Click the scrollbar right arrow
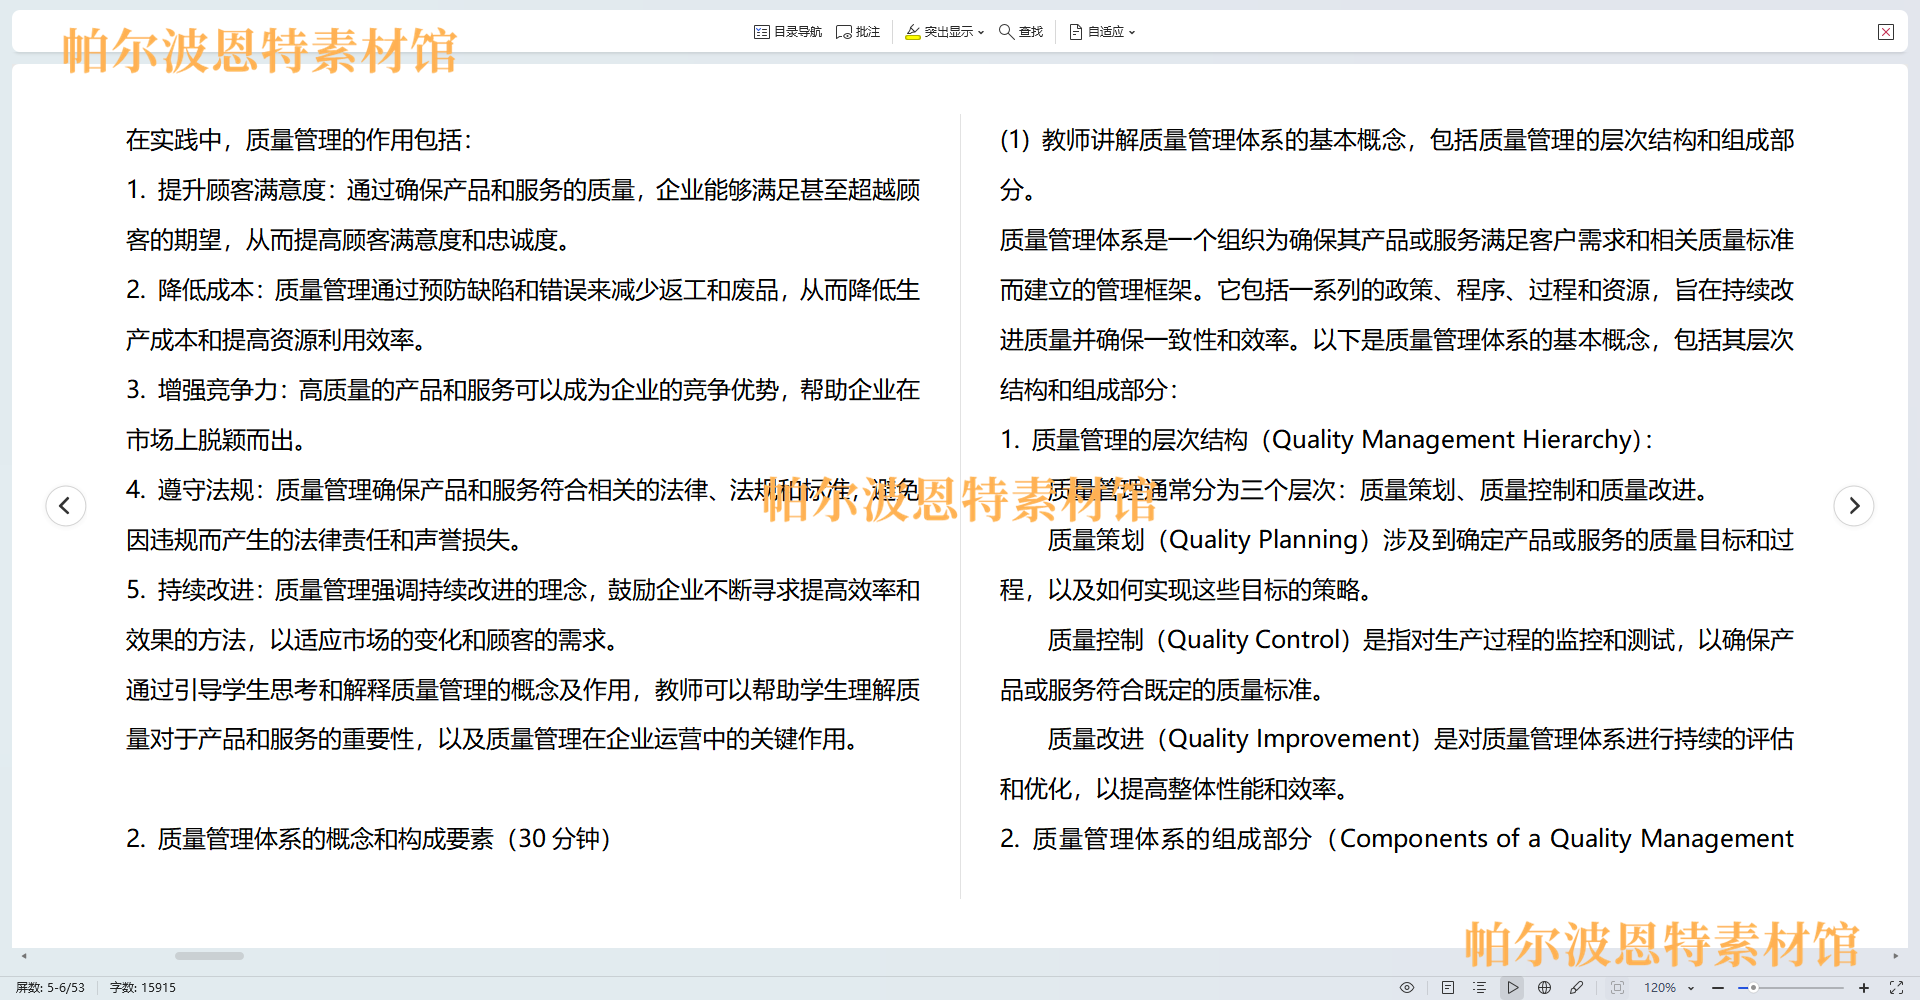The image size is (1920, 1000). (x=1895, y=956)
